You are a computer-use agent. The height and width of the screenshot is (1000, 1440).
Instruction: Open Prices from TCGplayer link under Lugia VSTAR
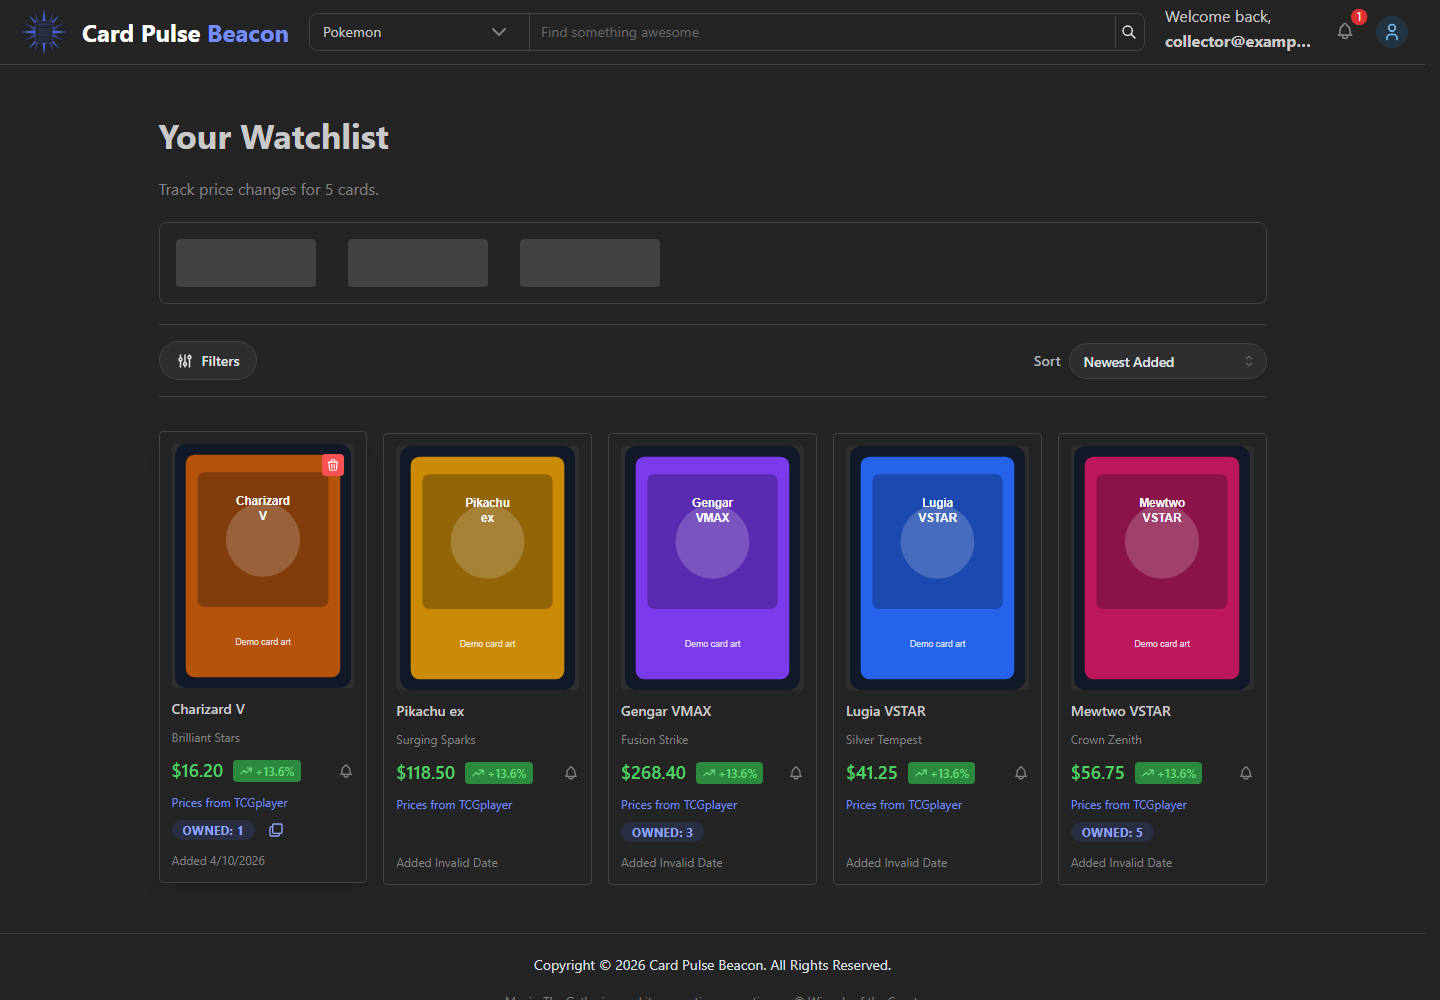tap(904, 805)
